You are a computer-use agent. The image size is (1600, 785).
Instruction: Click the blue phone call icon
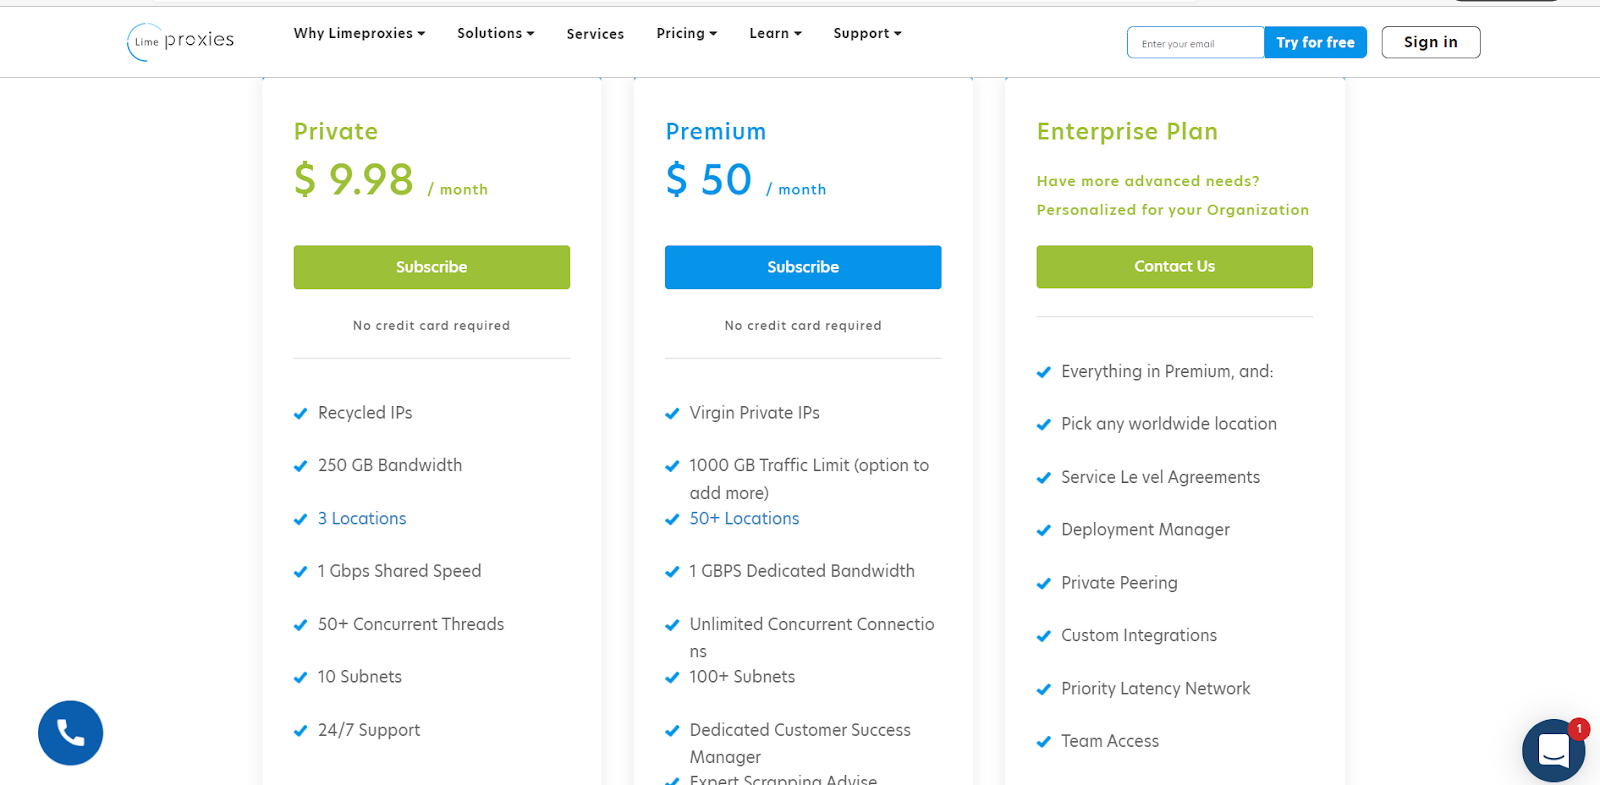click(x=71, y=733)
